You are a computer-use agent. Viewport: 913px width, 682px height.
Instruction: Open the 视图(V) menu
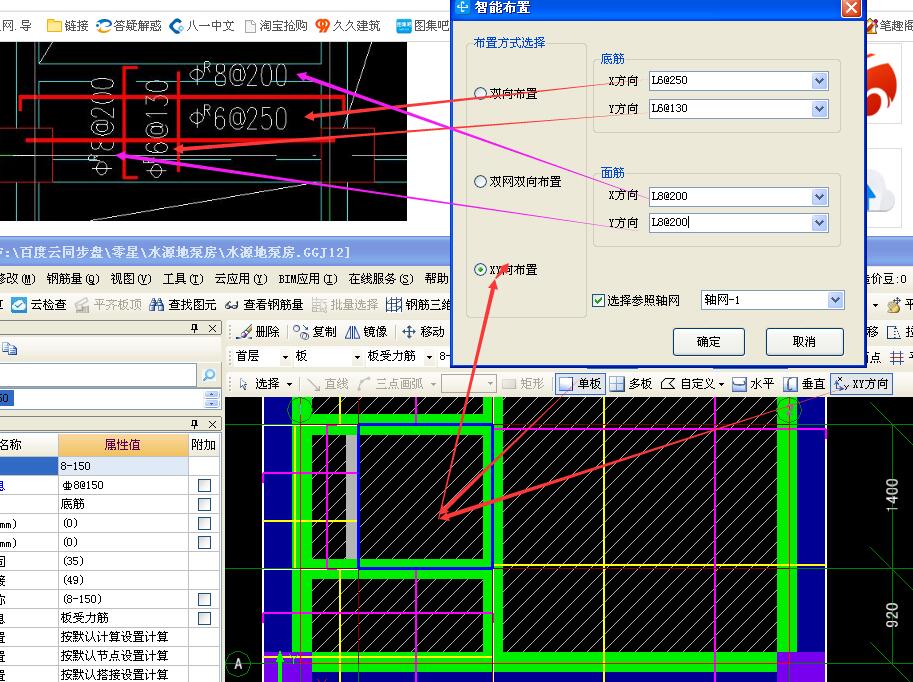(x=130, y=279)
